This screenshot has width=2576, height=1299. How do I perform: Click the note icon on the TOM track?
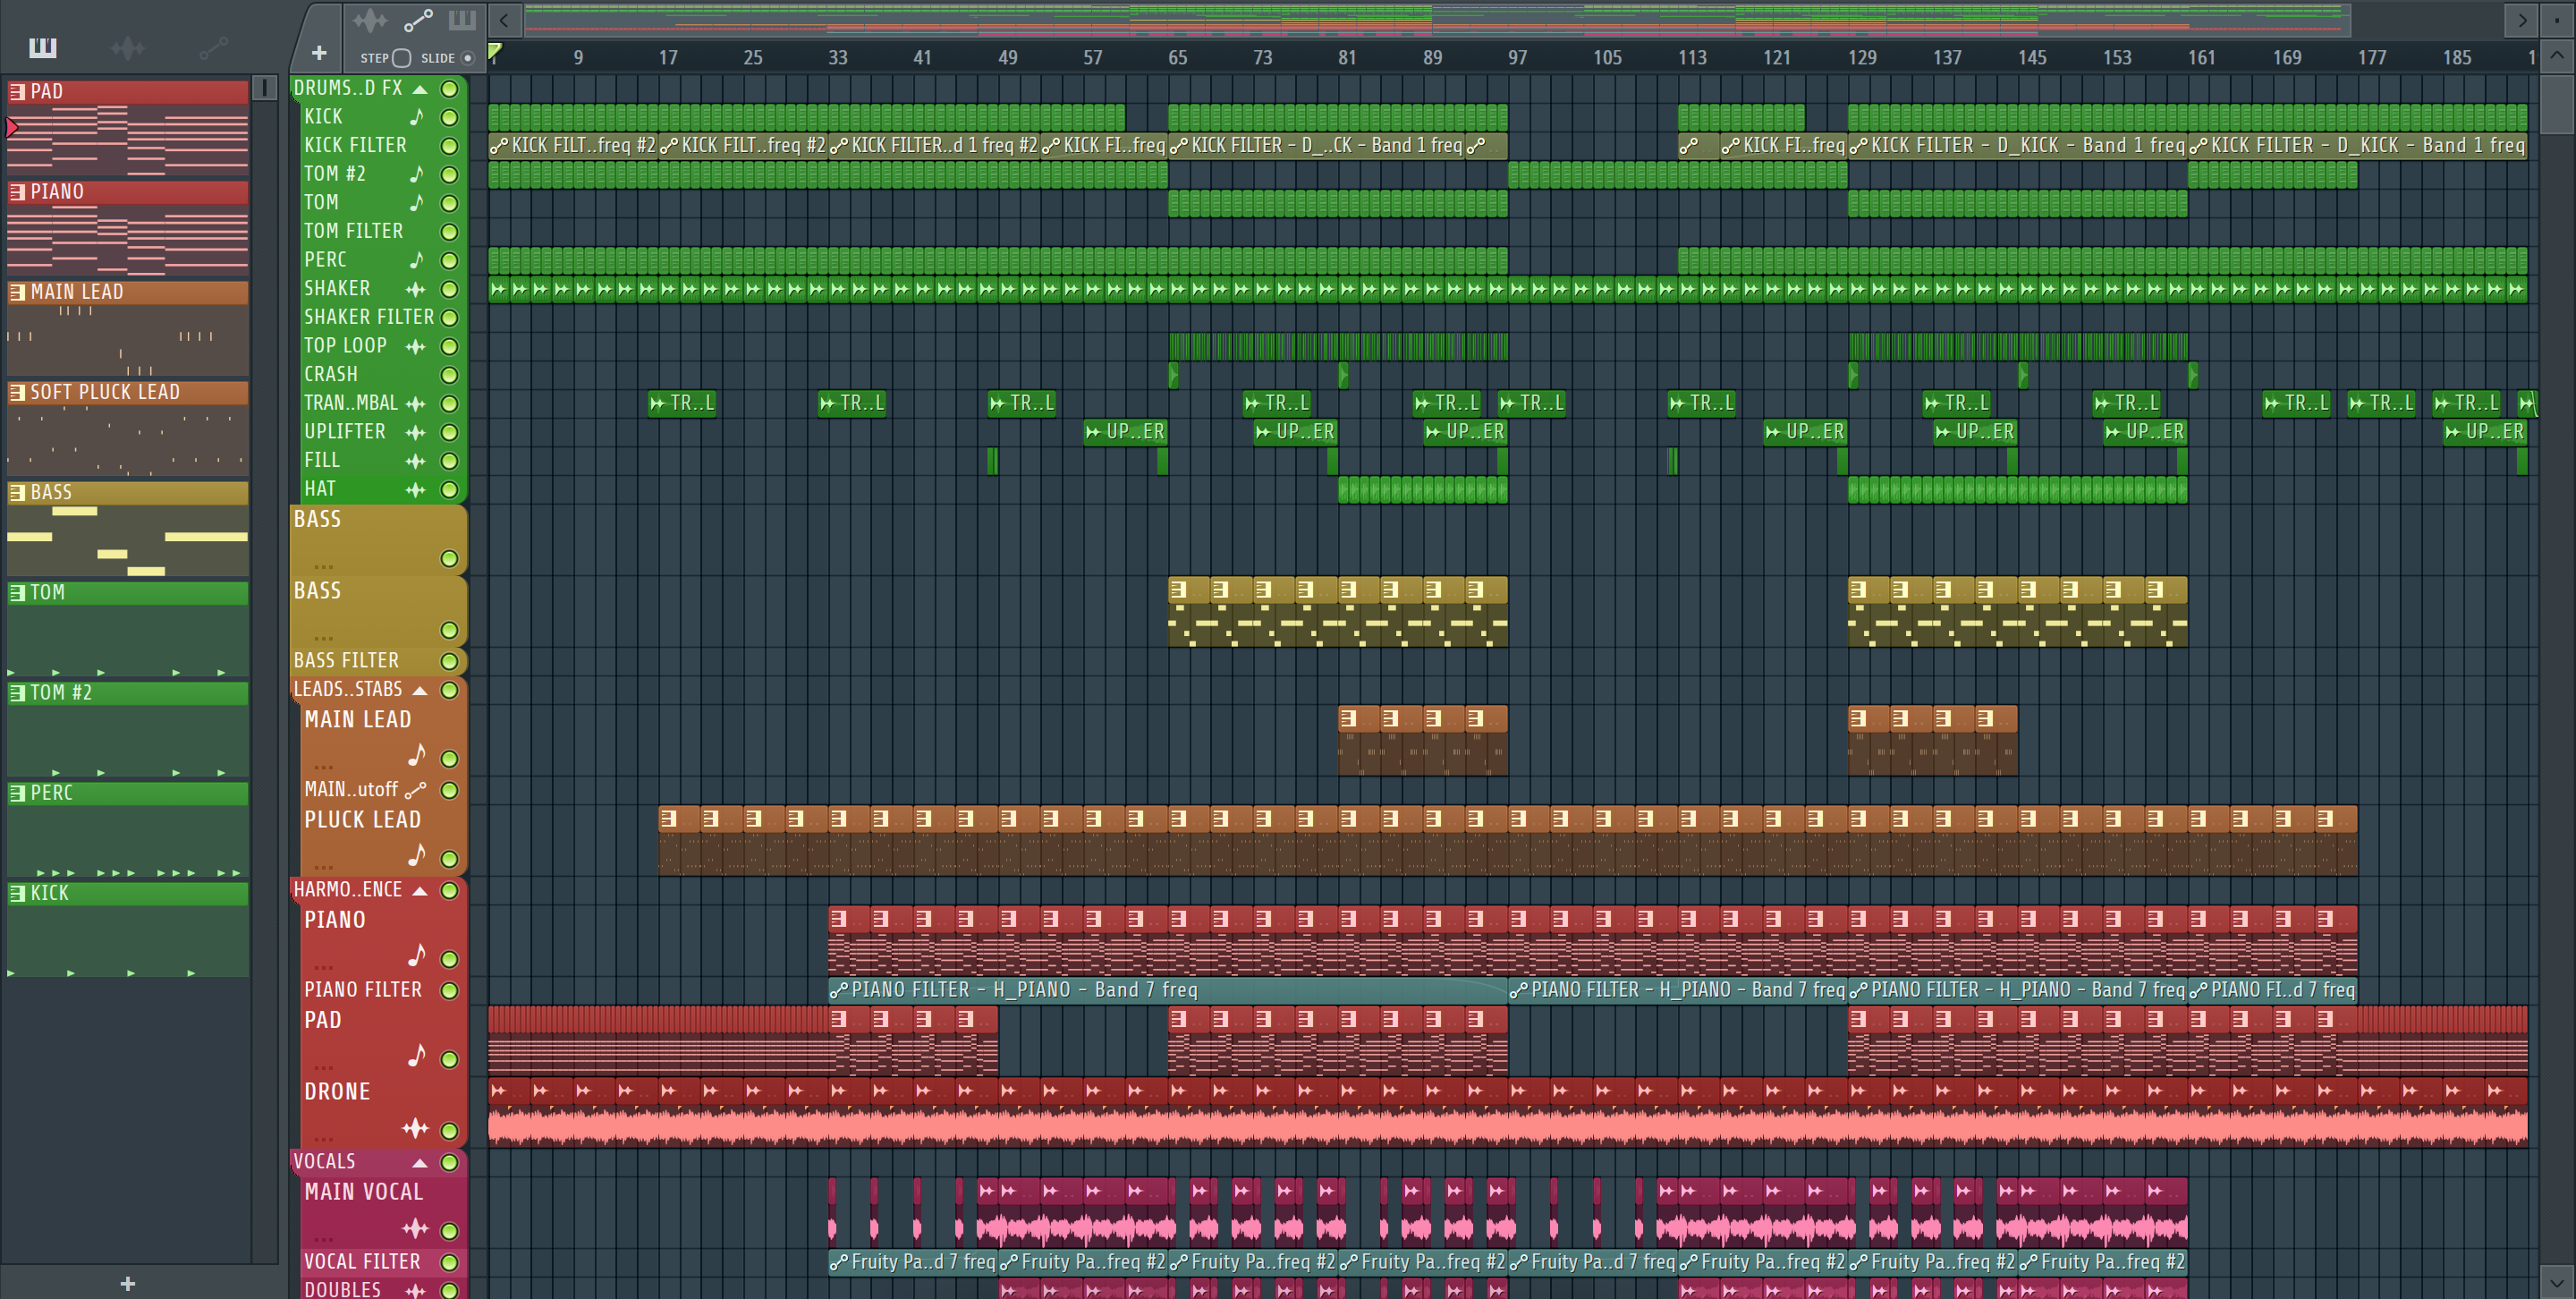pyautogui.click(x=417, y=203)
